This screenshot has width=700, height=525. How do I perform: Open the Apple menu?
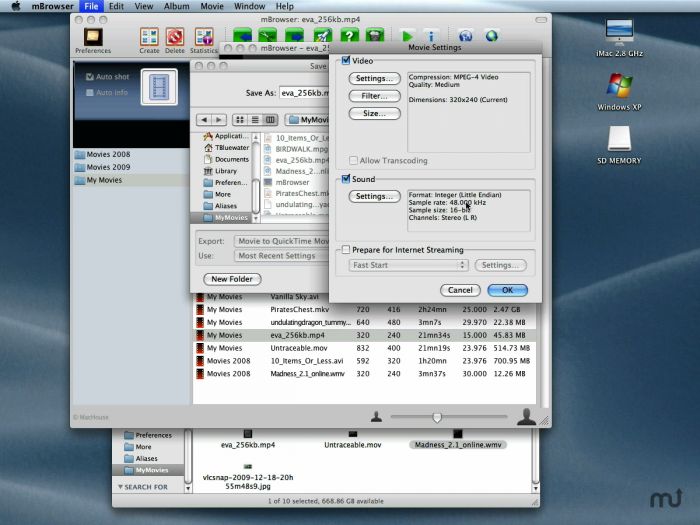coord(16,6)
